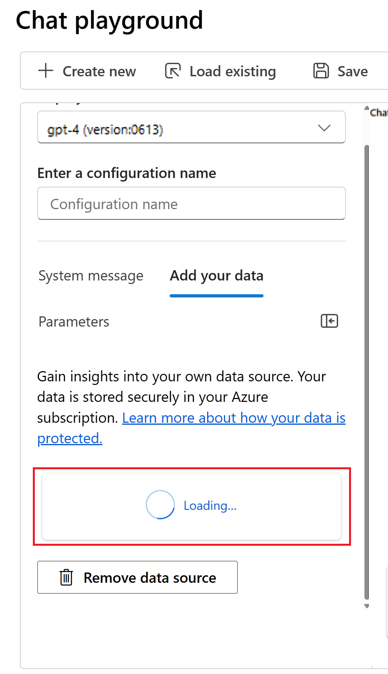The width and height of the screenshot is (388, 674).
Task: Click the vertical scrollbar thumb
Action: (x=367, y=372)
